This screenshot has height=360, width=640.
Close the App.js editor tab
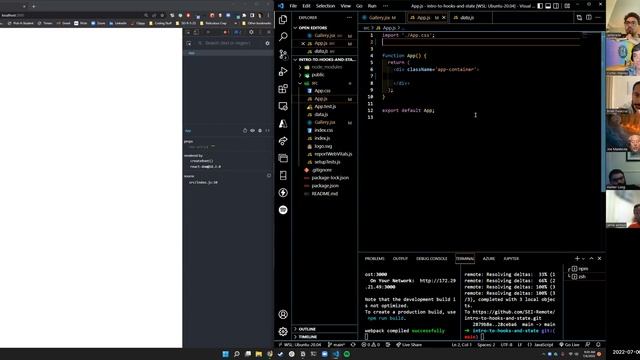click(x=444, y=18)
